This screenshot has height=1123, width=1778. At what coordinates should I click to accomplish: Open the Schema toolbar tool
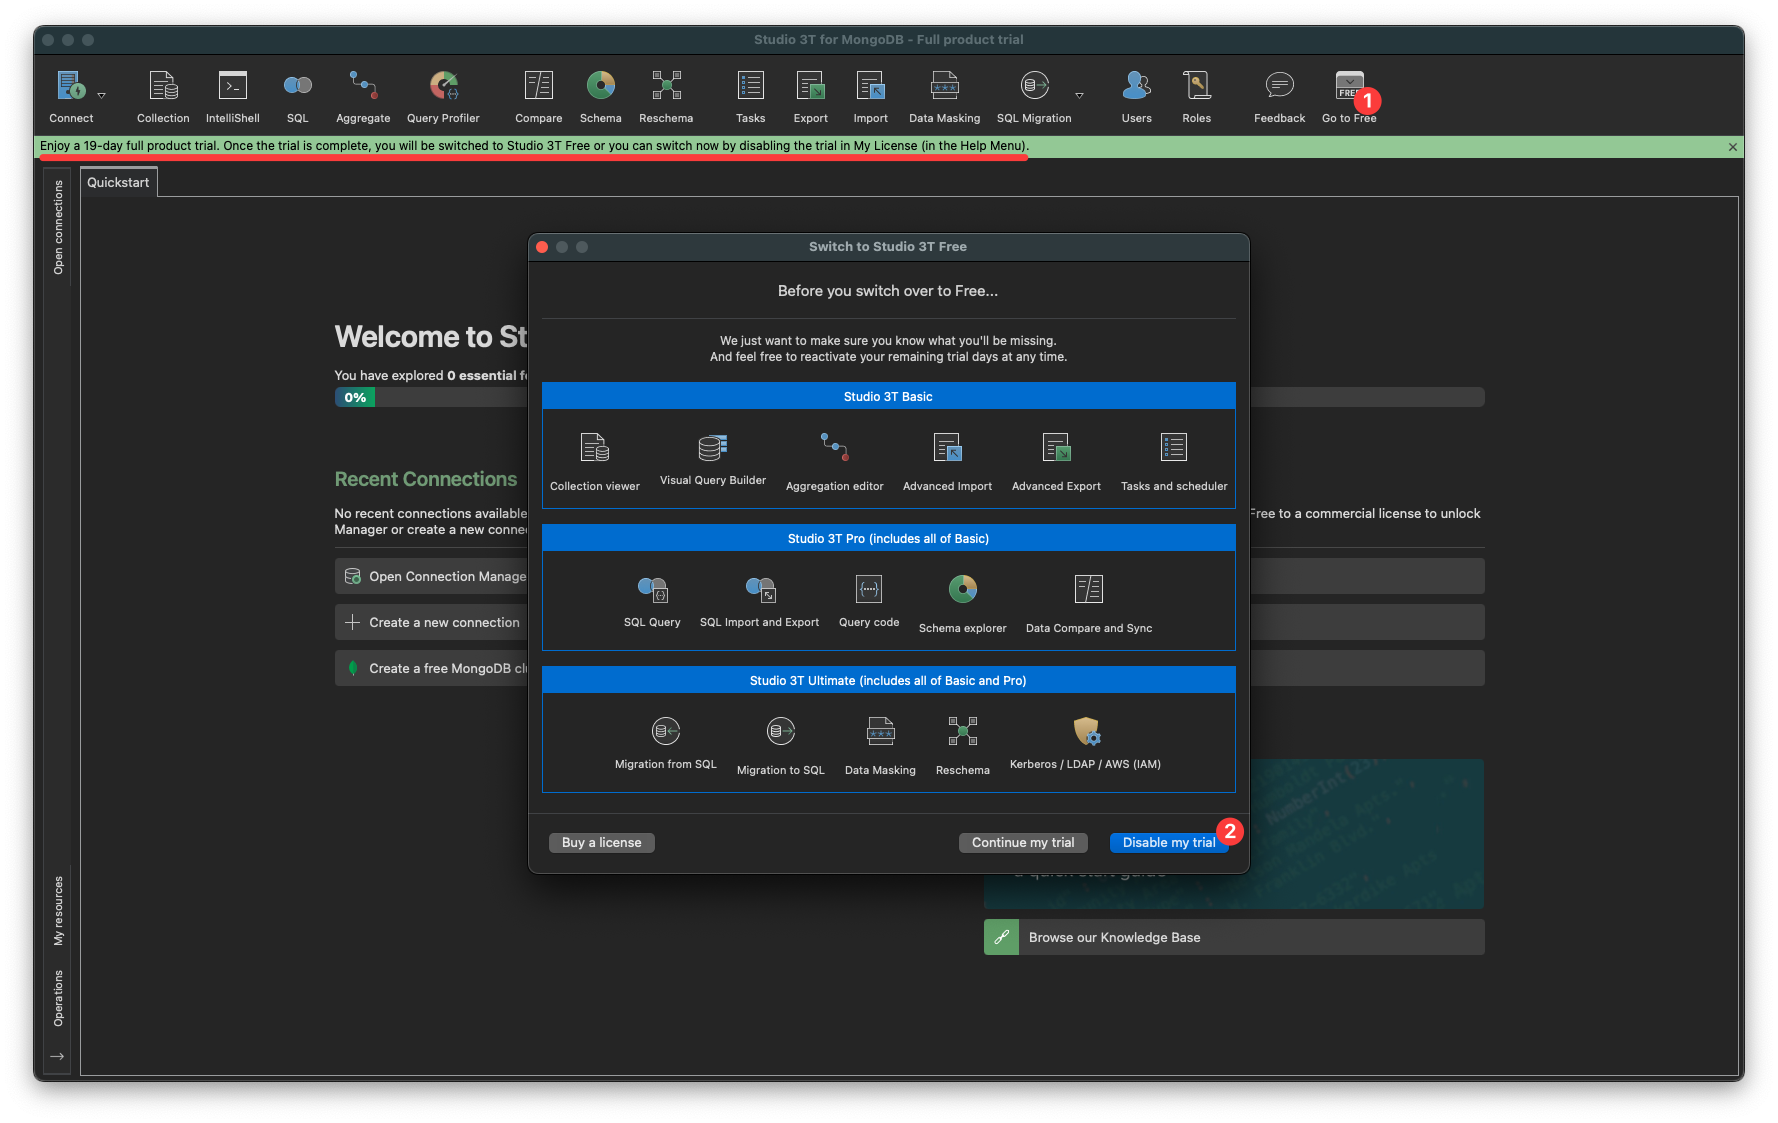[x=600, y=96]
